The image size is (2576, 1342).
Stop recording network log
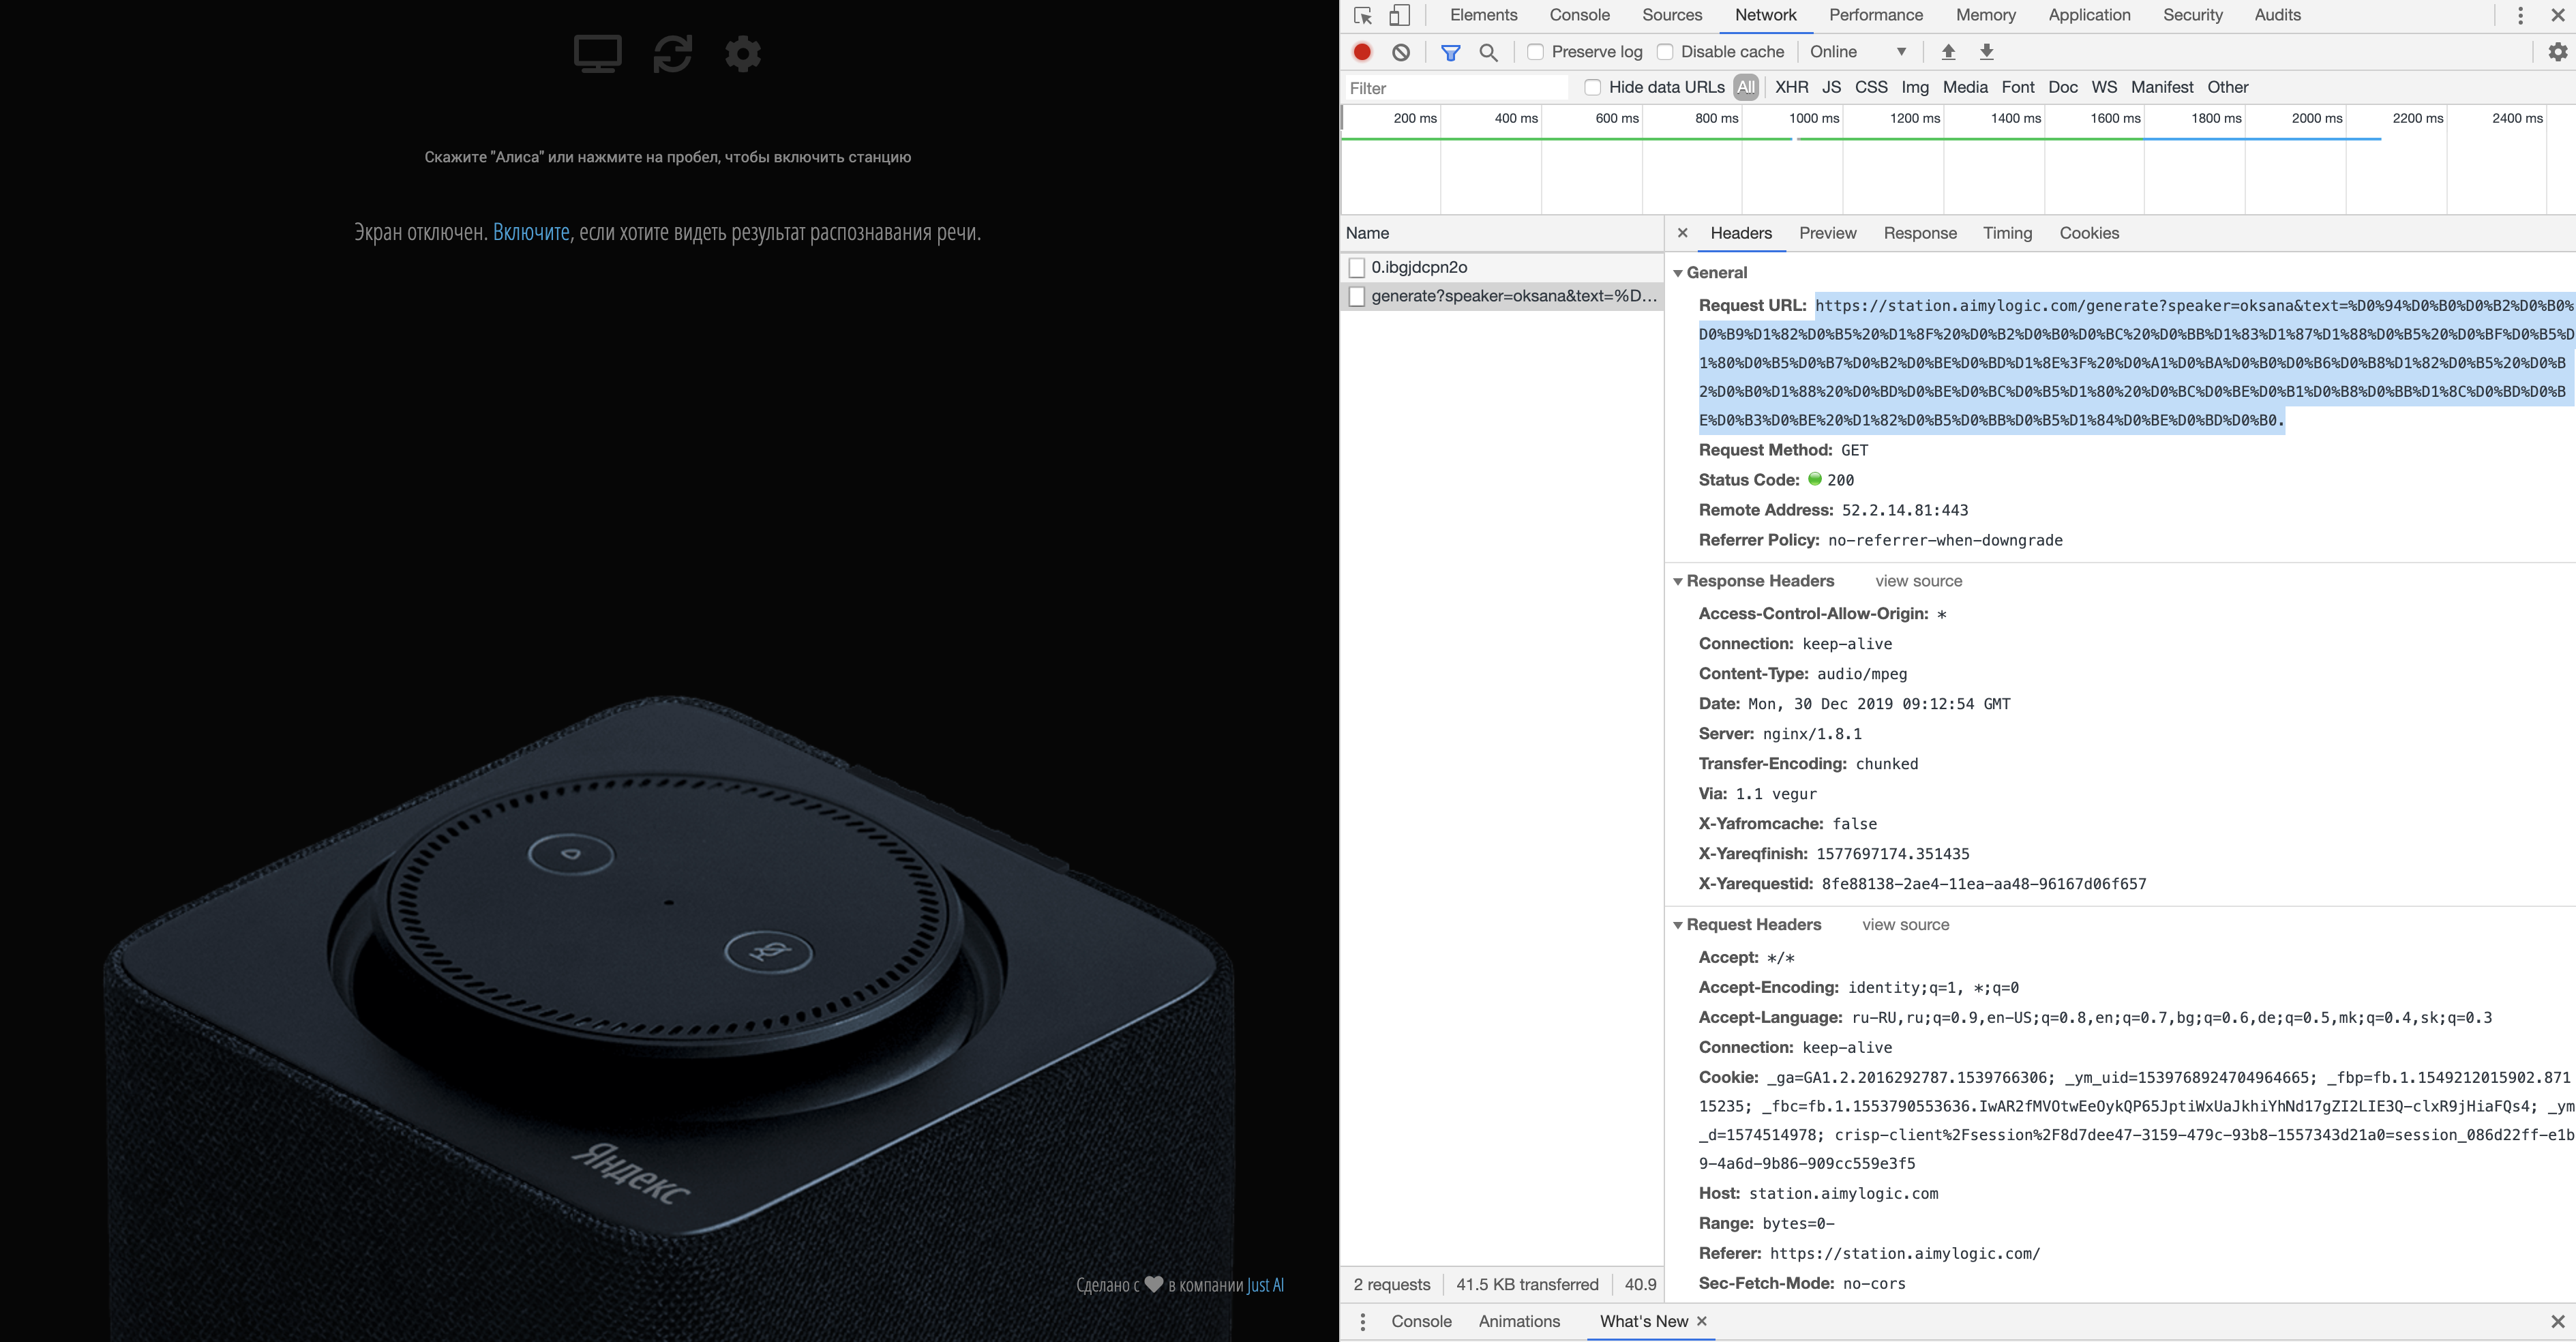click(1361, 51)
